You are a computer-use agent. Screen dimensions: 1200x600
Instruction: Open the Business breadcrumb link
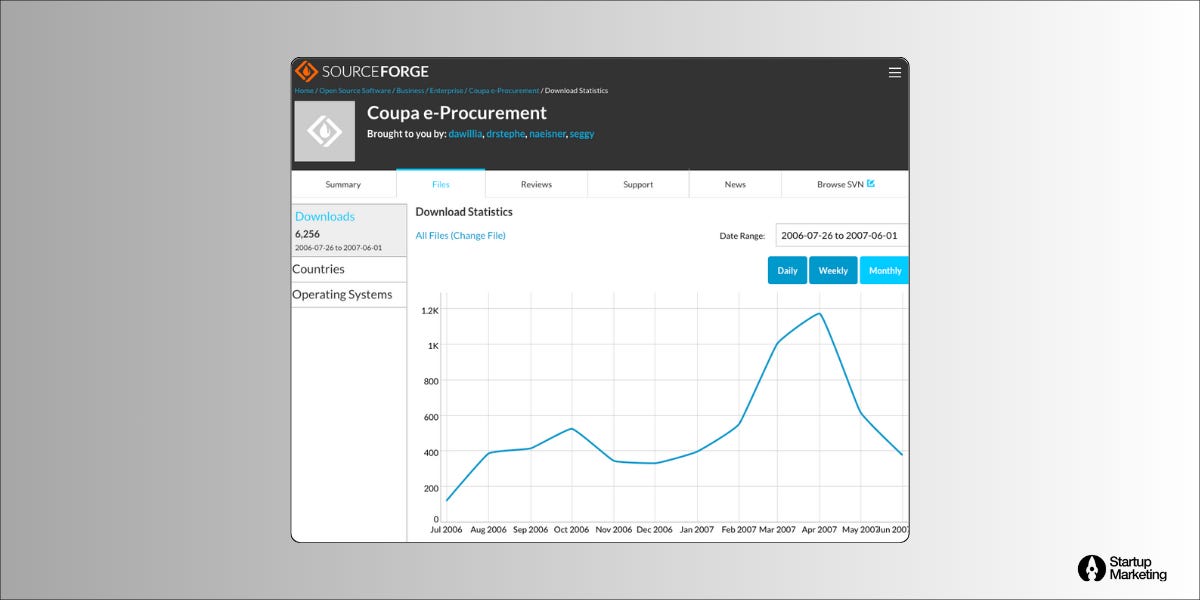point(410,91)
